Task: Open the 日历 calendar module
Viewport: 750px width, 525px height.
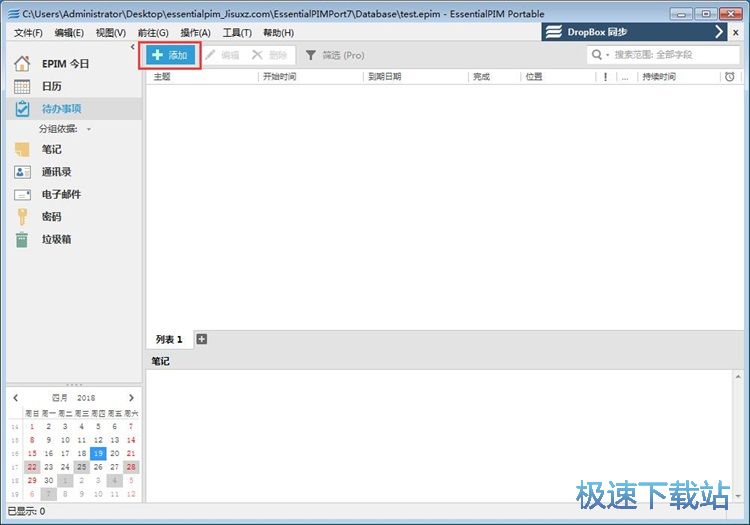Action: click(51, 86)
